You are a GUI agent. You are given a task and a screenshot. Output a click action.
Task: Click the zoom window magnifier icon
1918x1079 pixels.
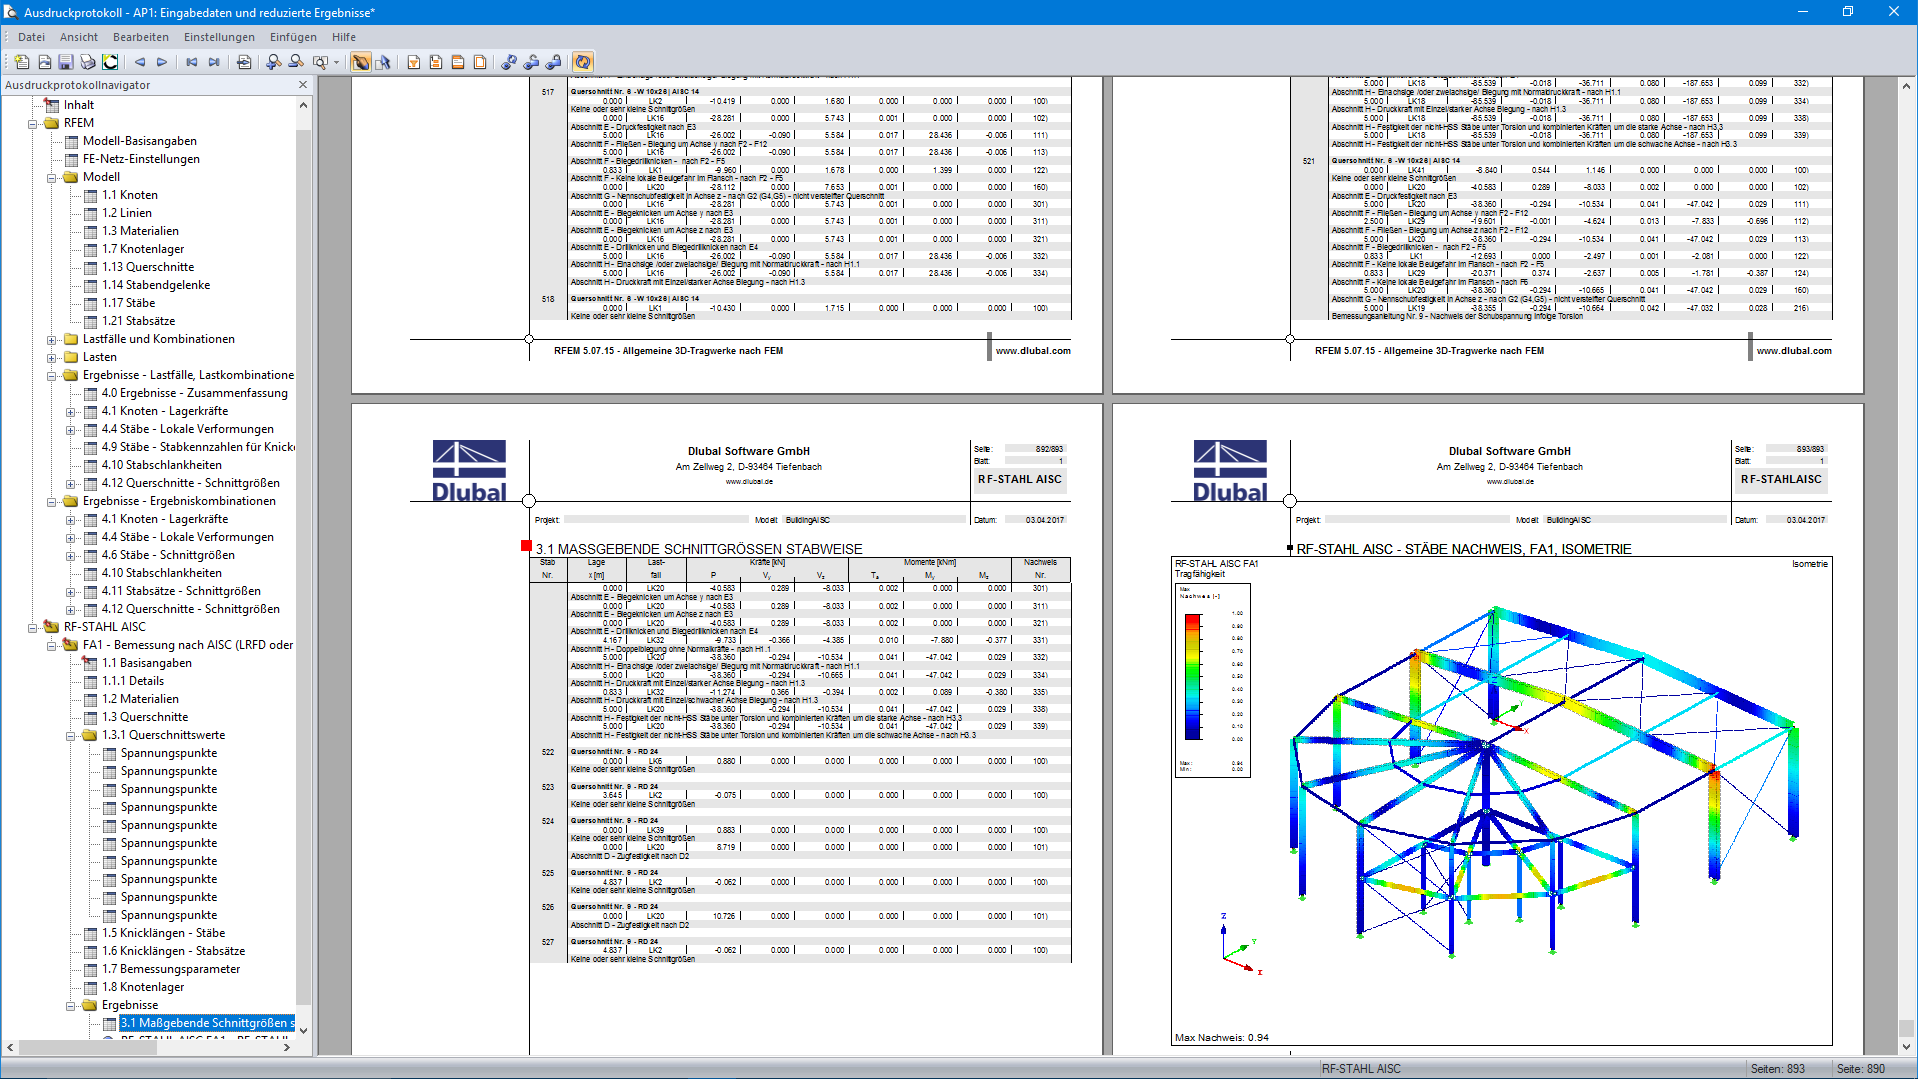click(x=320, y=62)
